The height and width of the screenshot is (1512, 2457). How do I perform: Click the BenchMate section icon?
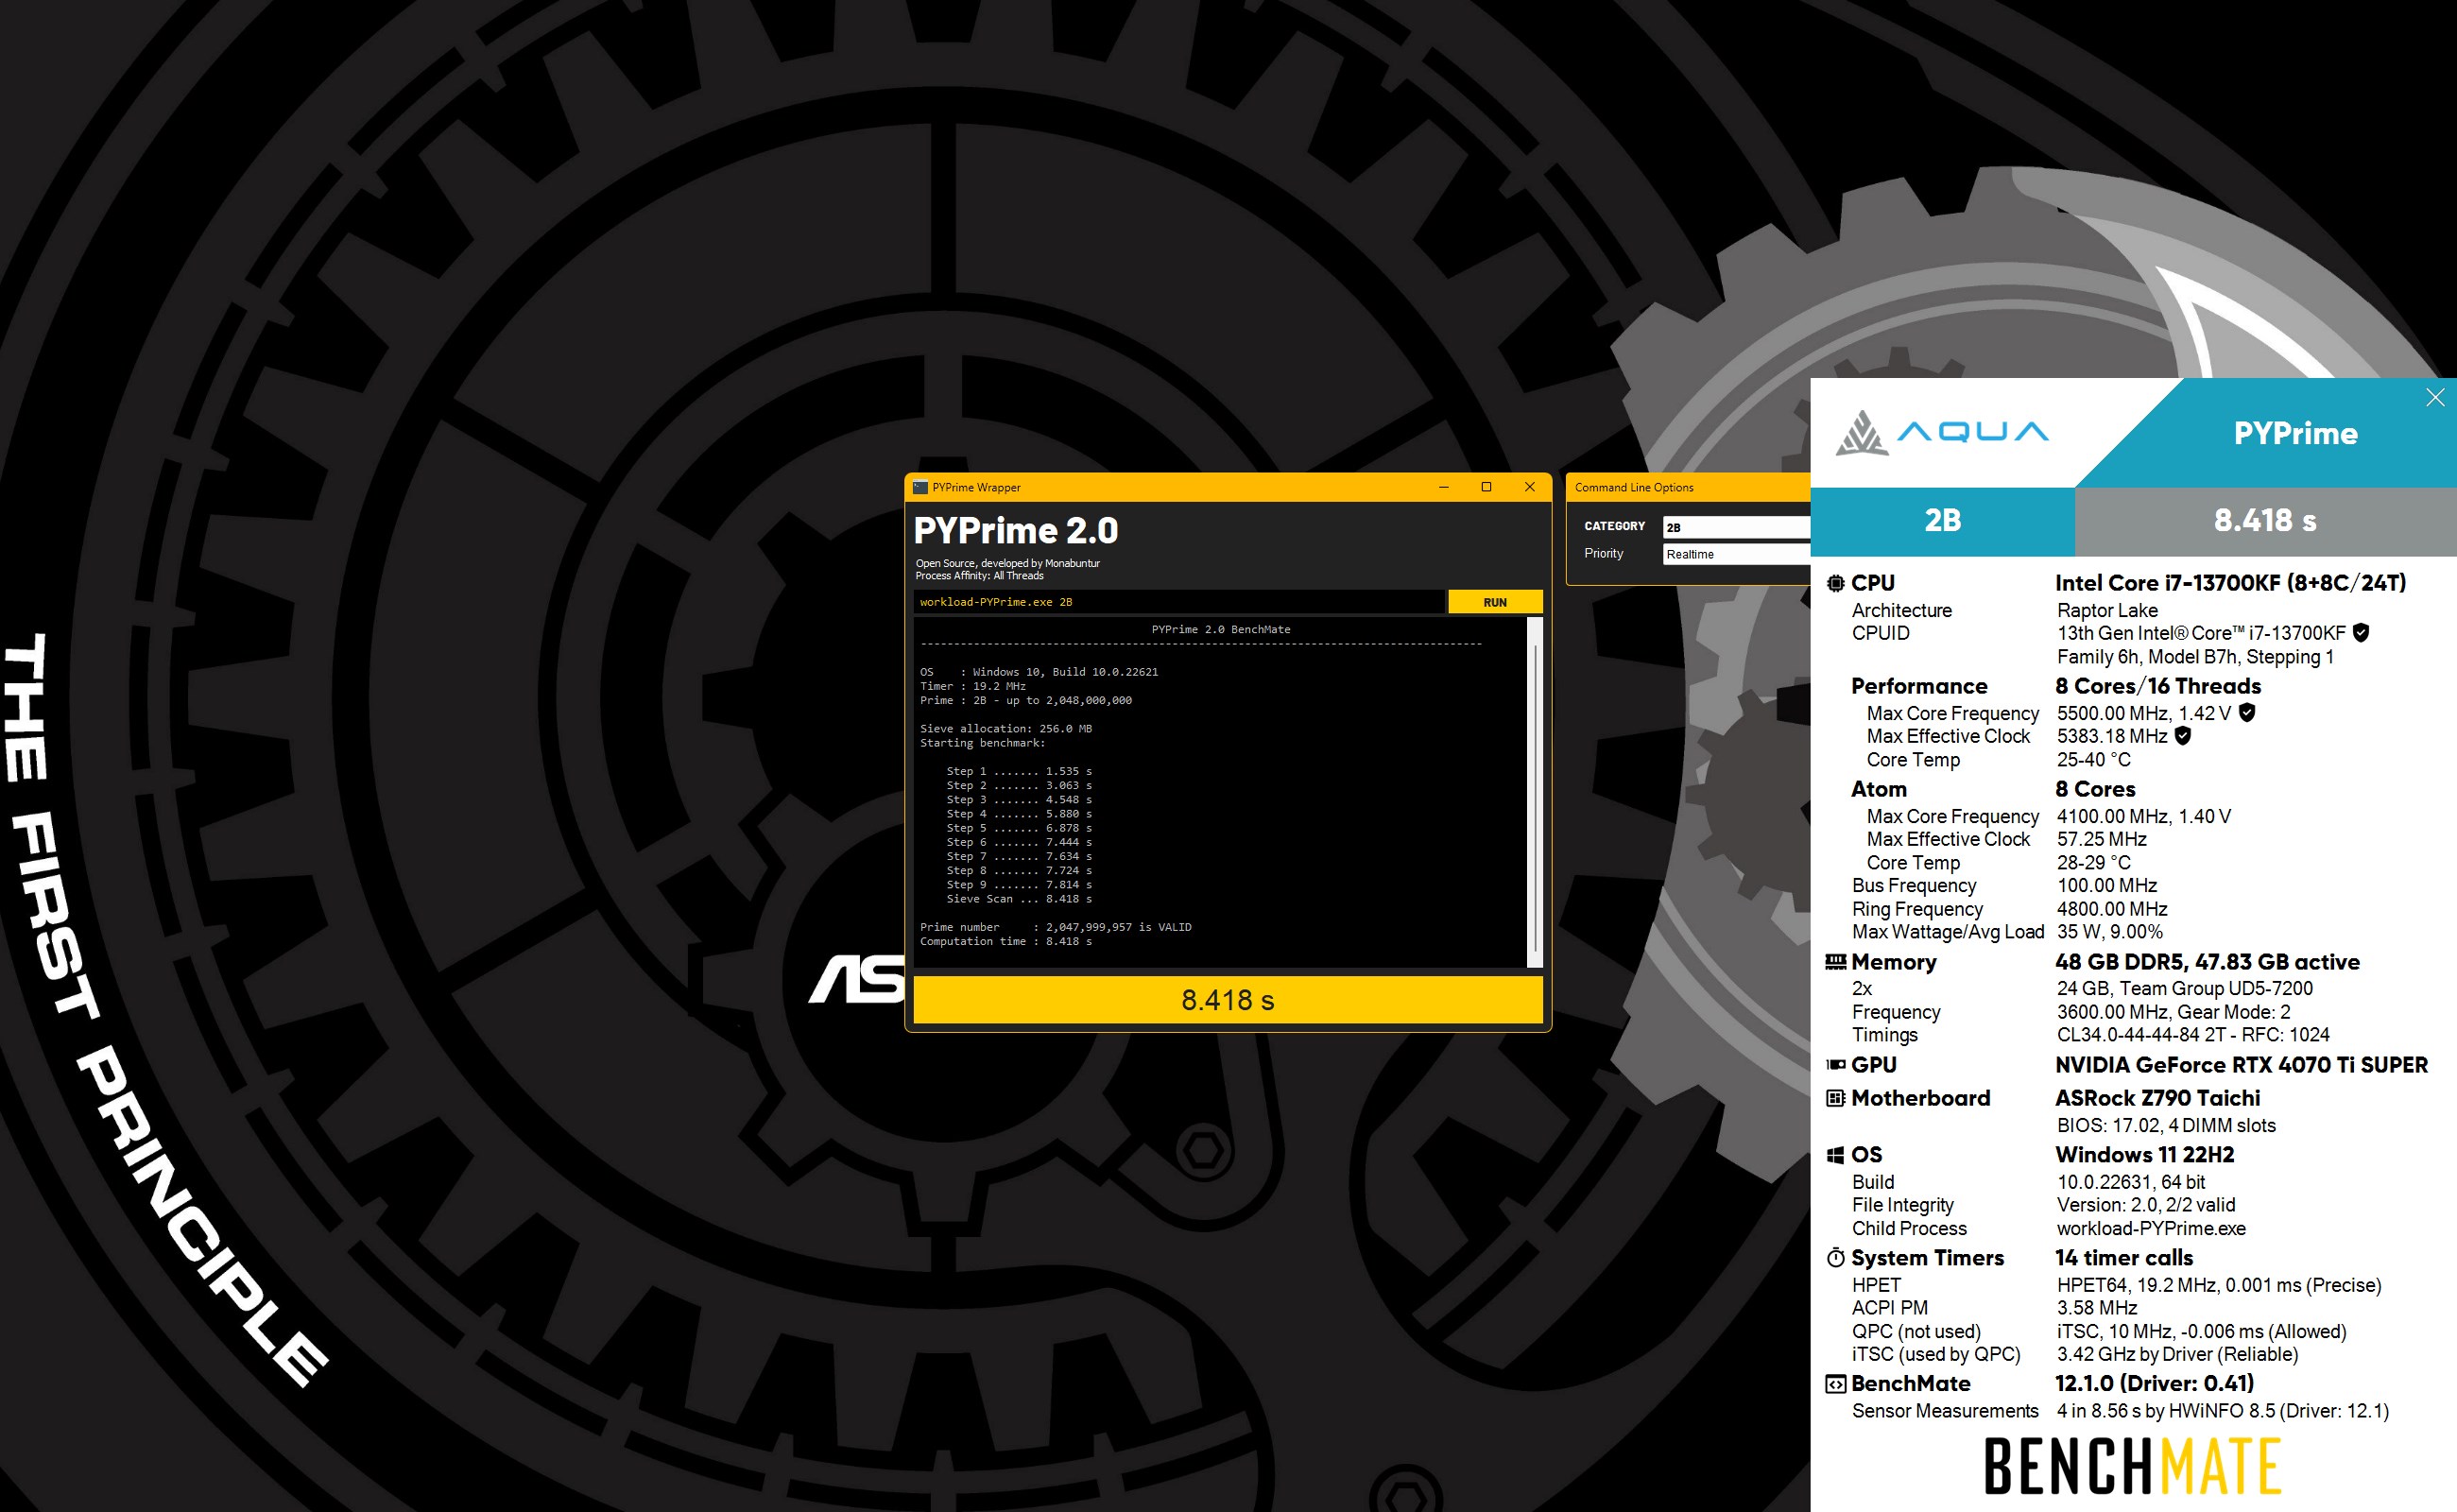click(1836, 1384)
